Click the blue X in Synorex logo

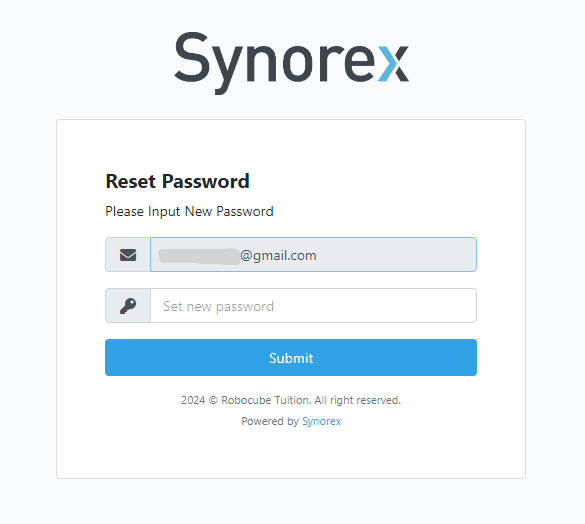point(393,63)
